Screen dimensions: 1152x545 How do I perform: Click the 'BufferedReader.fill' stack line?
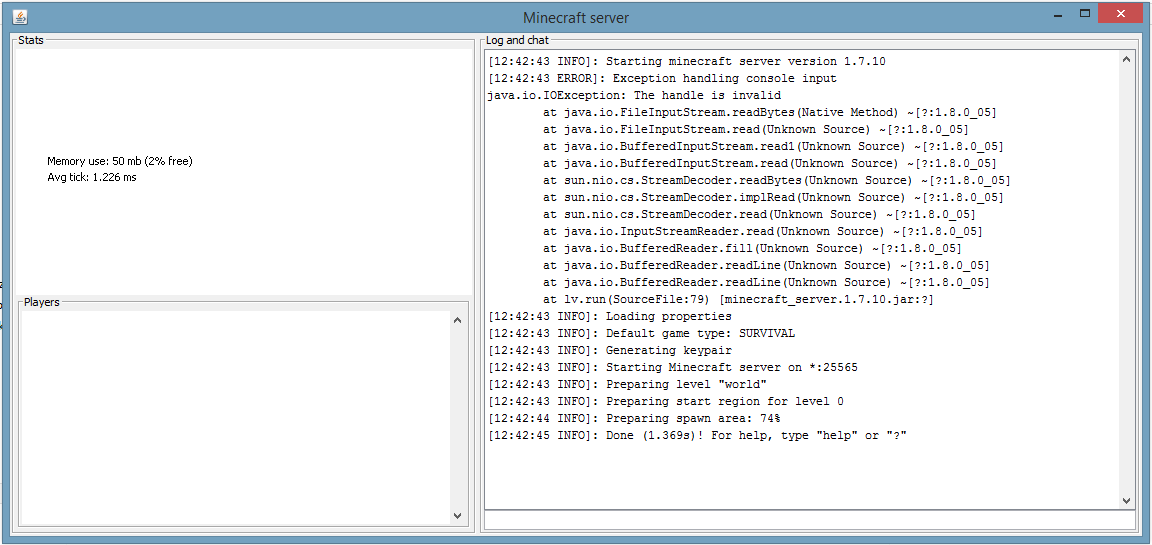tap(752, 248)
